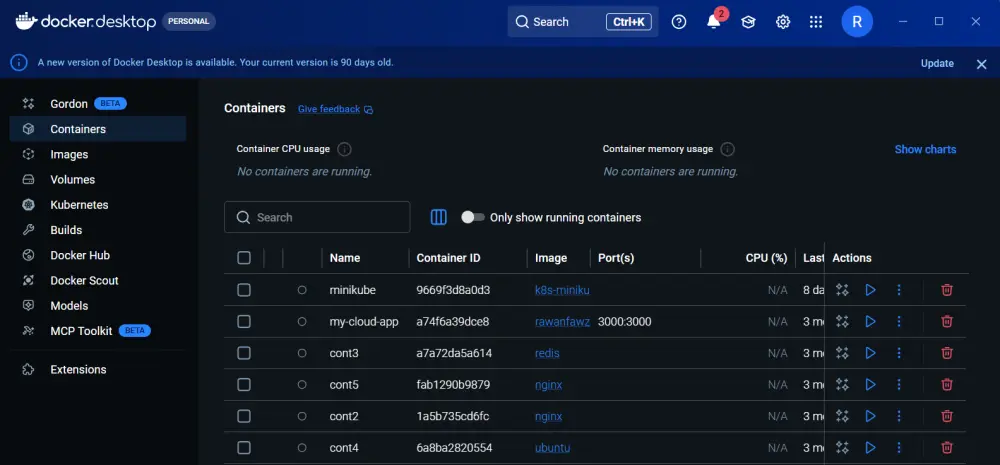Ask Gordon sparkle icon for cont2
Image resolution: width=1000 pixels, height=465 pixels.
point(842,416)
